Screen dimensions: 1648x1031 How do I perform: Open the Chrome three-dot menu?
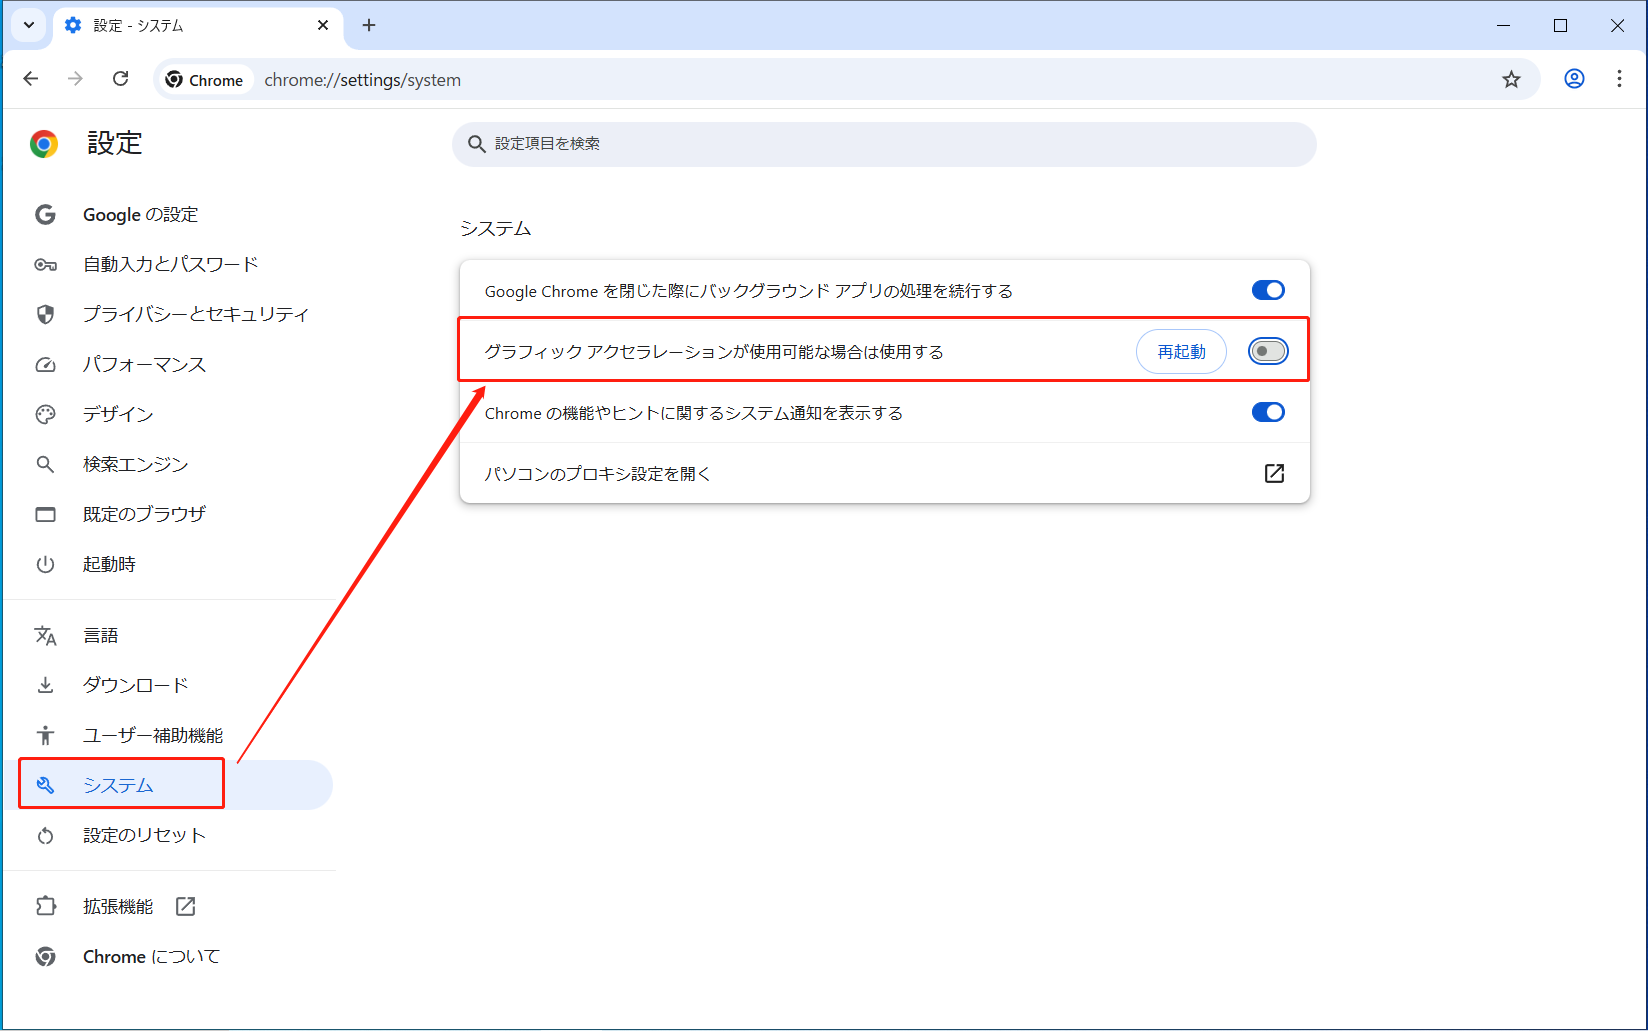pyautogui.click(x=1619, y=79)
